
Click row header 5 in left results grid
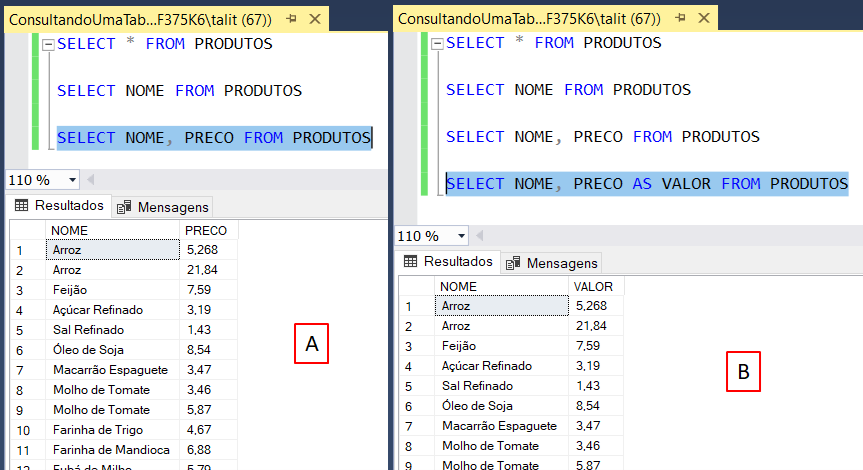tap(28, 330)
